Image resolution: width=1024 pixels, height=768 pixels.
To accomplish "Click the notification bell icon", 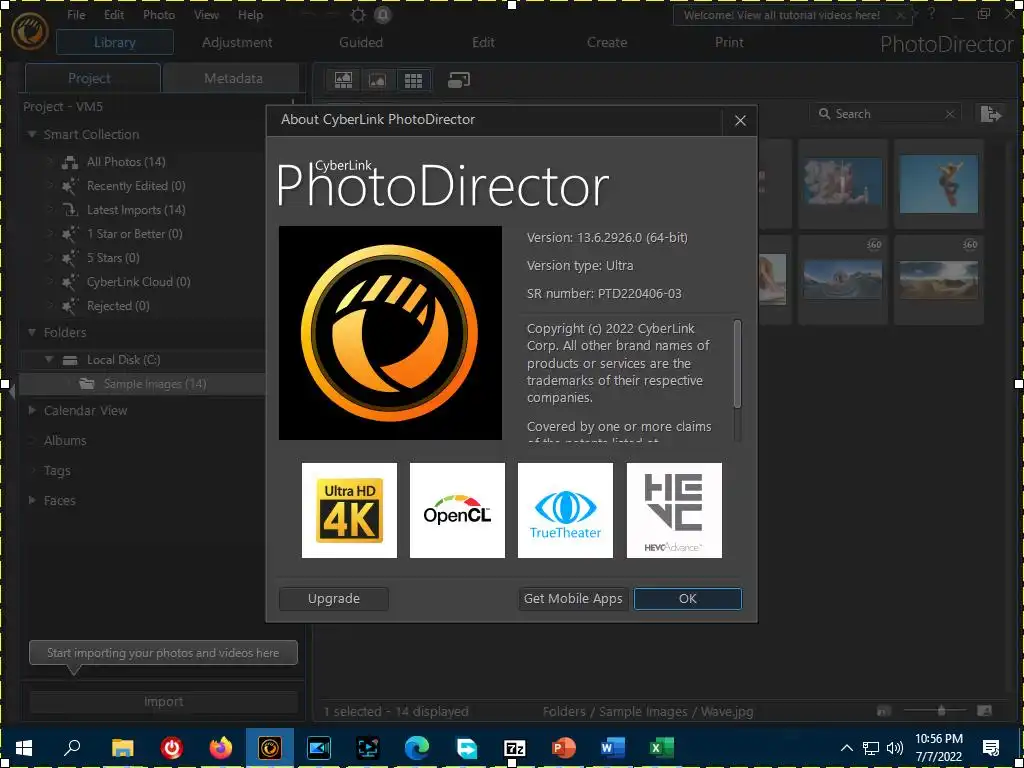I will tap(383, 15).
